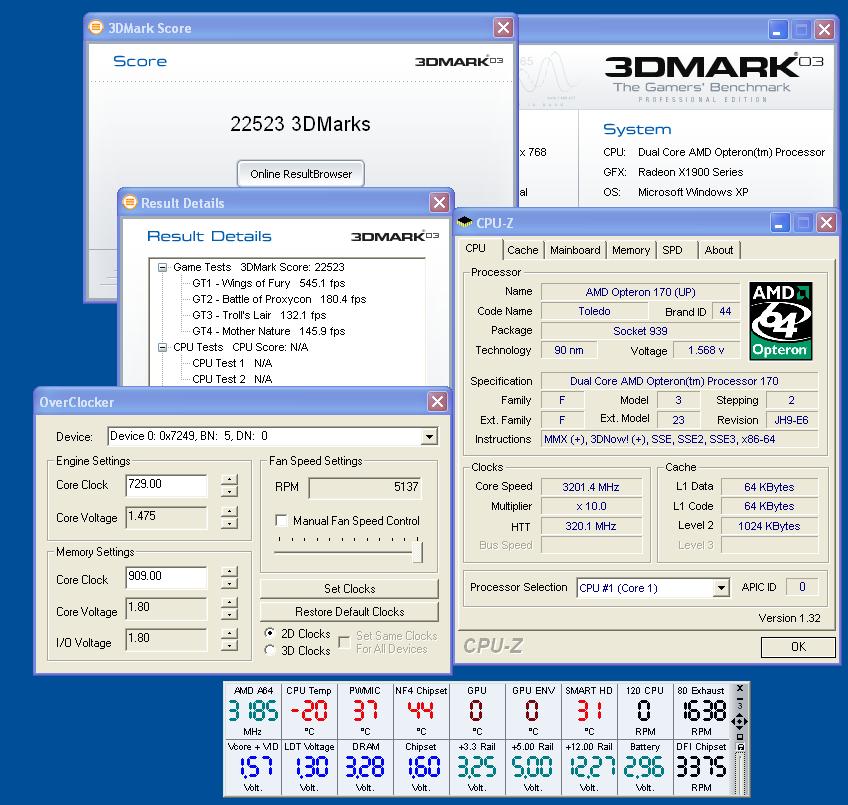Toggle Set Same Clocks For All Devices
The height and width of the screenshot is (805, 848).
[343, 642]
